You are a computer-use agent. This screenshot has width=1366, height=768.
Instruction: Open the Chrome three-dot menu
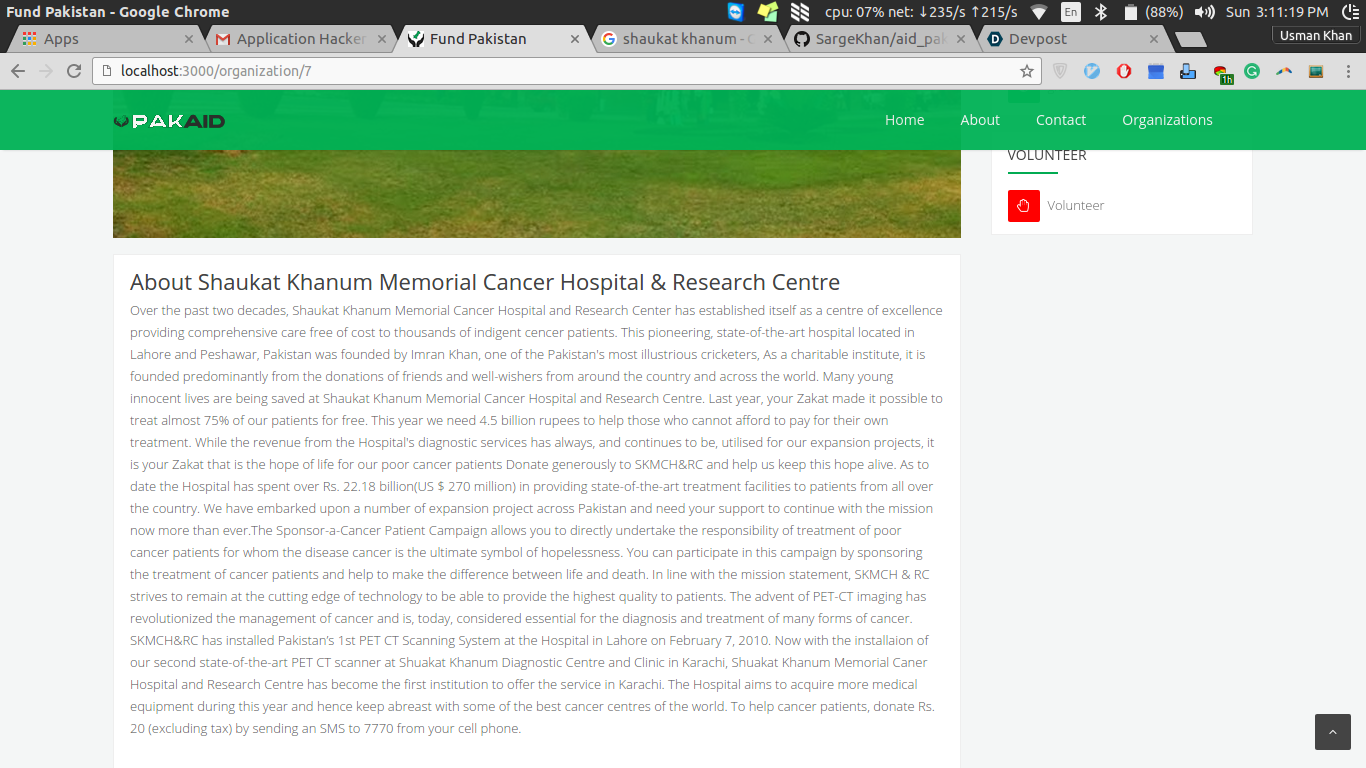click(1348, 71)
